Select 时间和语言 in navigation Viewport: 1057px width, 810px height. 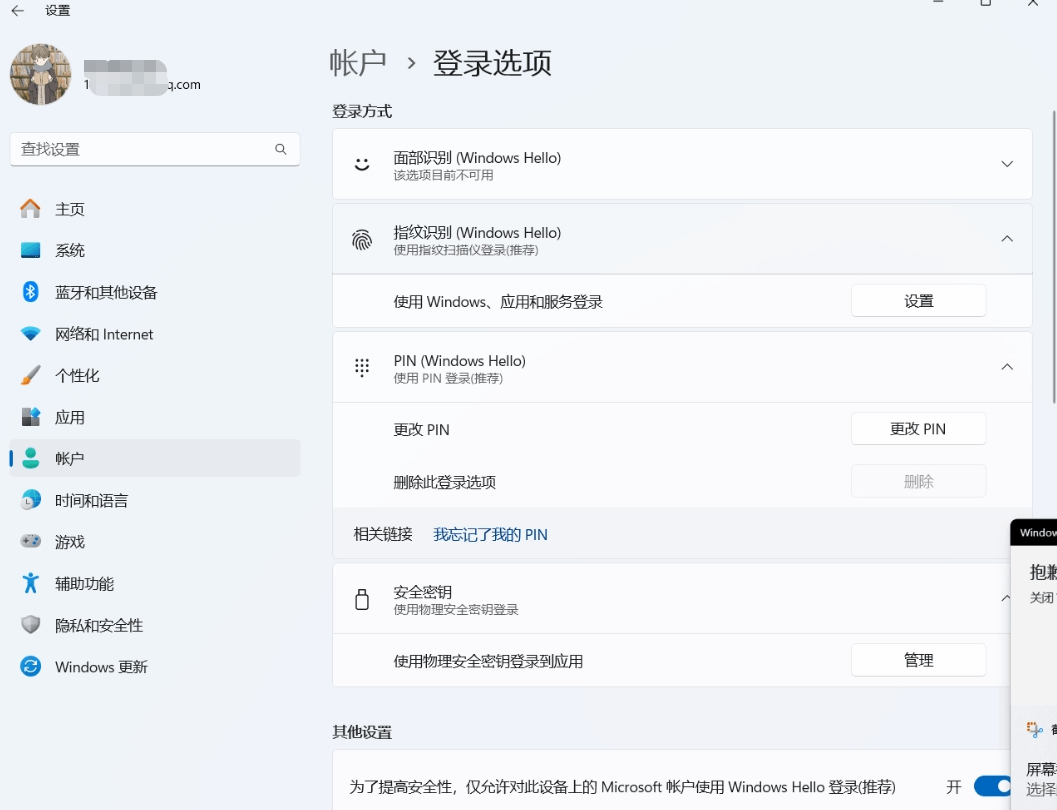pyautogui.click(x=155, y=500)
